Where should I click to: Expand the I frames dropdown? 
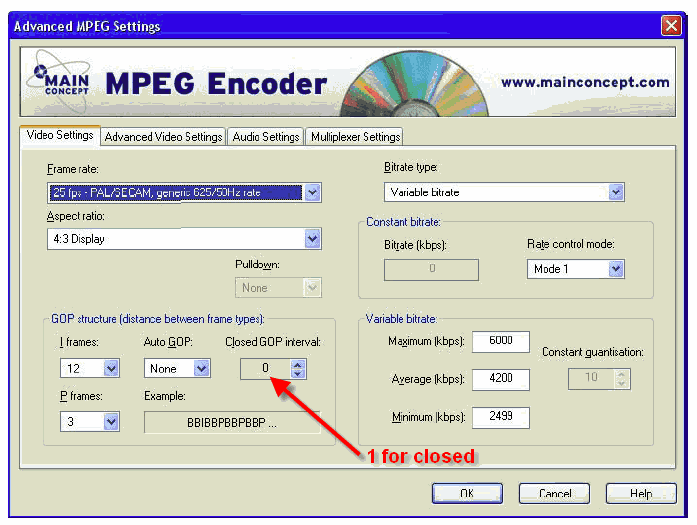[111, 368]
